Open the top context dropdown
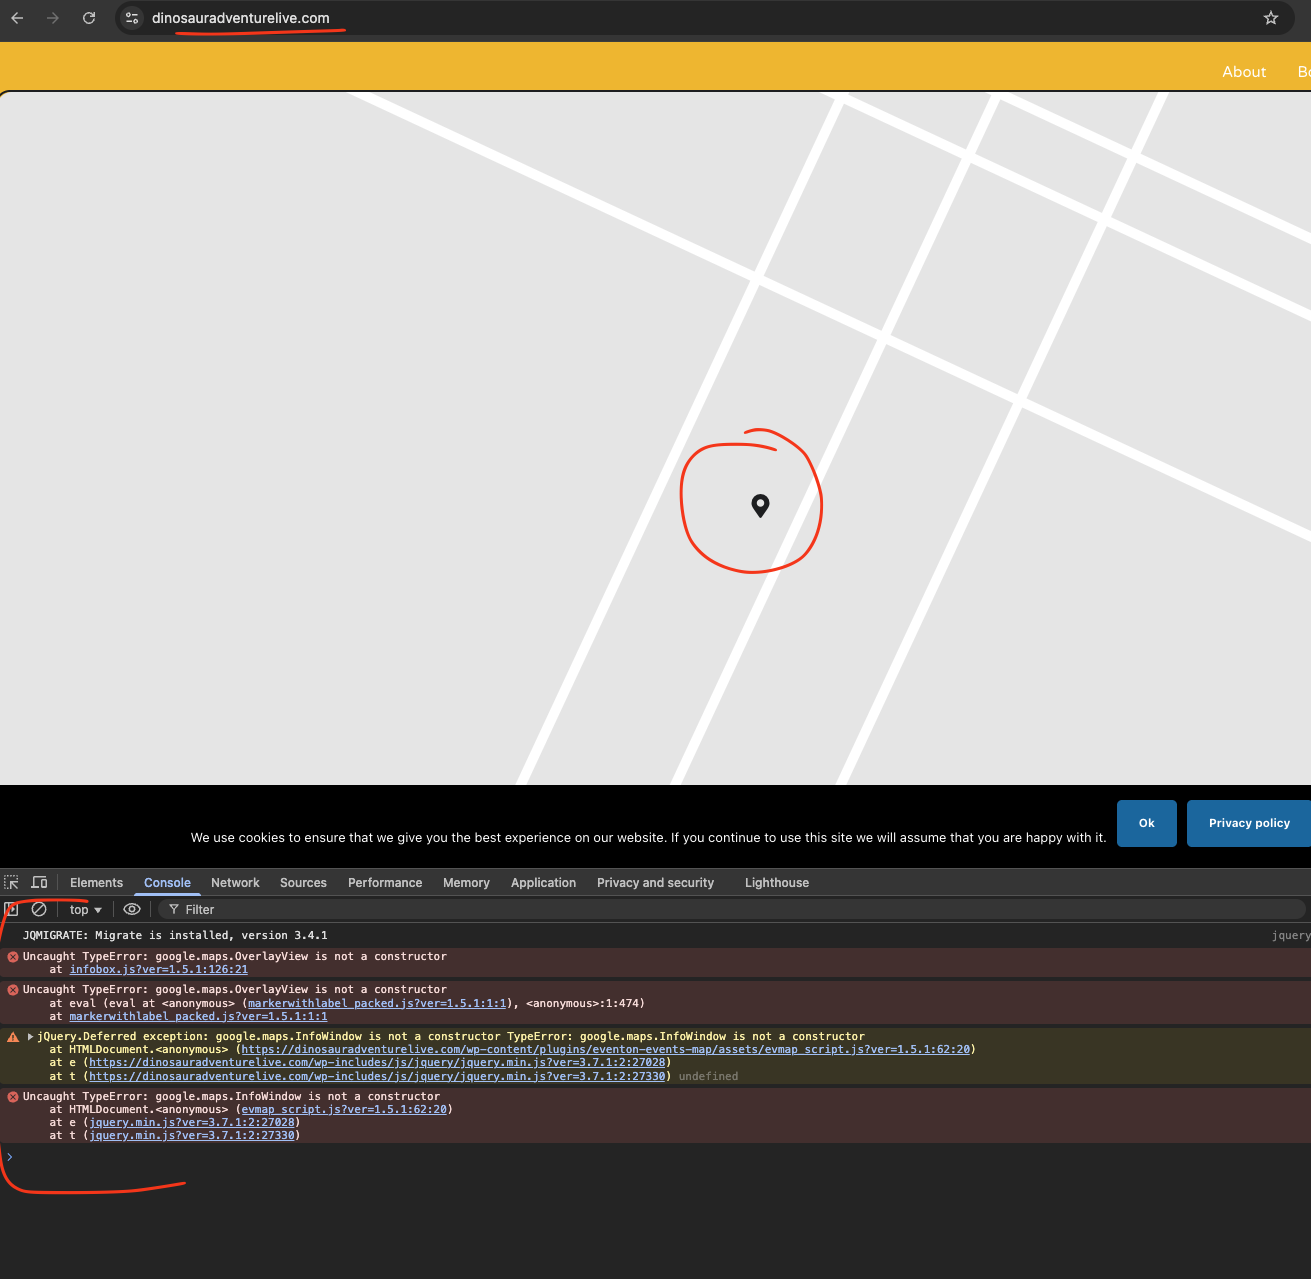This screenshot has width=1311, height=1279. coord(86,909)
